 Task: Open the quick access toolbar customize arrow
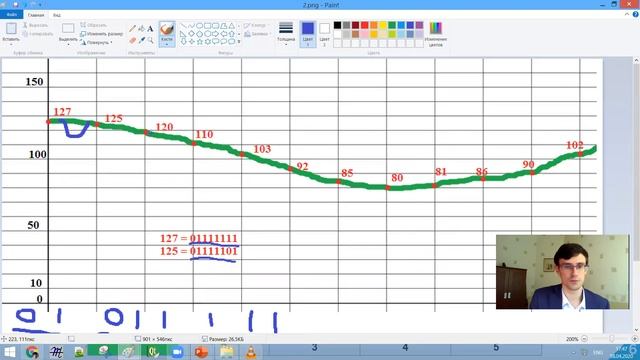coord(40,4)
